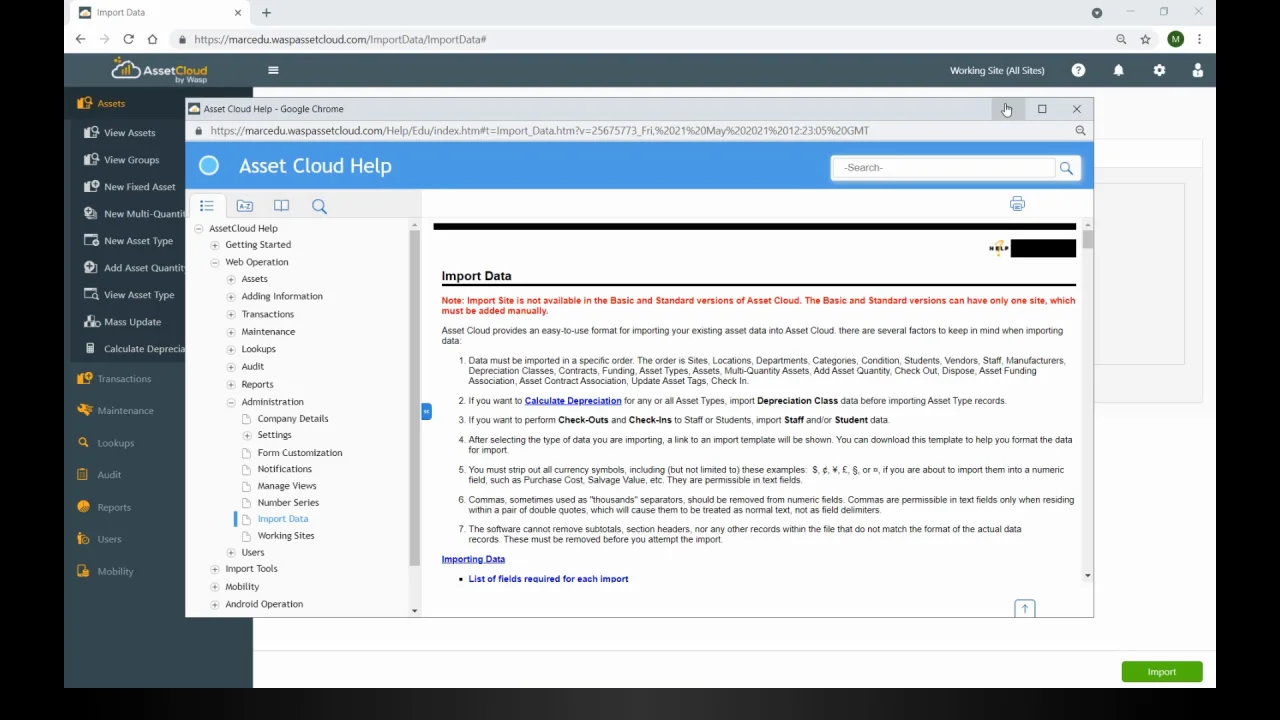Image resolution: width=1280 pixels, height=720 pixels.
Task: Expand Settings node under Administration
Action: click(247, 435)
